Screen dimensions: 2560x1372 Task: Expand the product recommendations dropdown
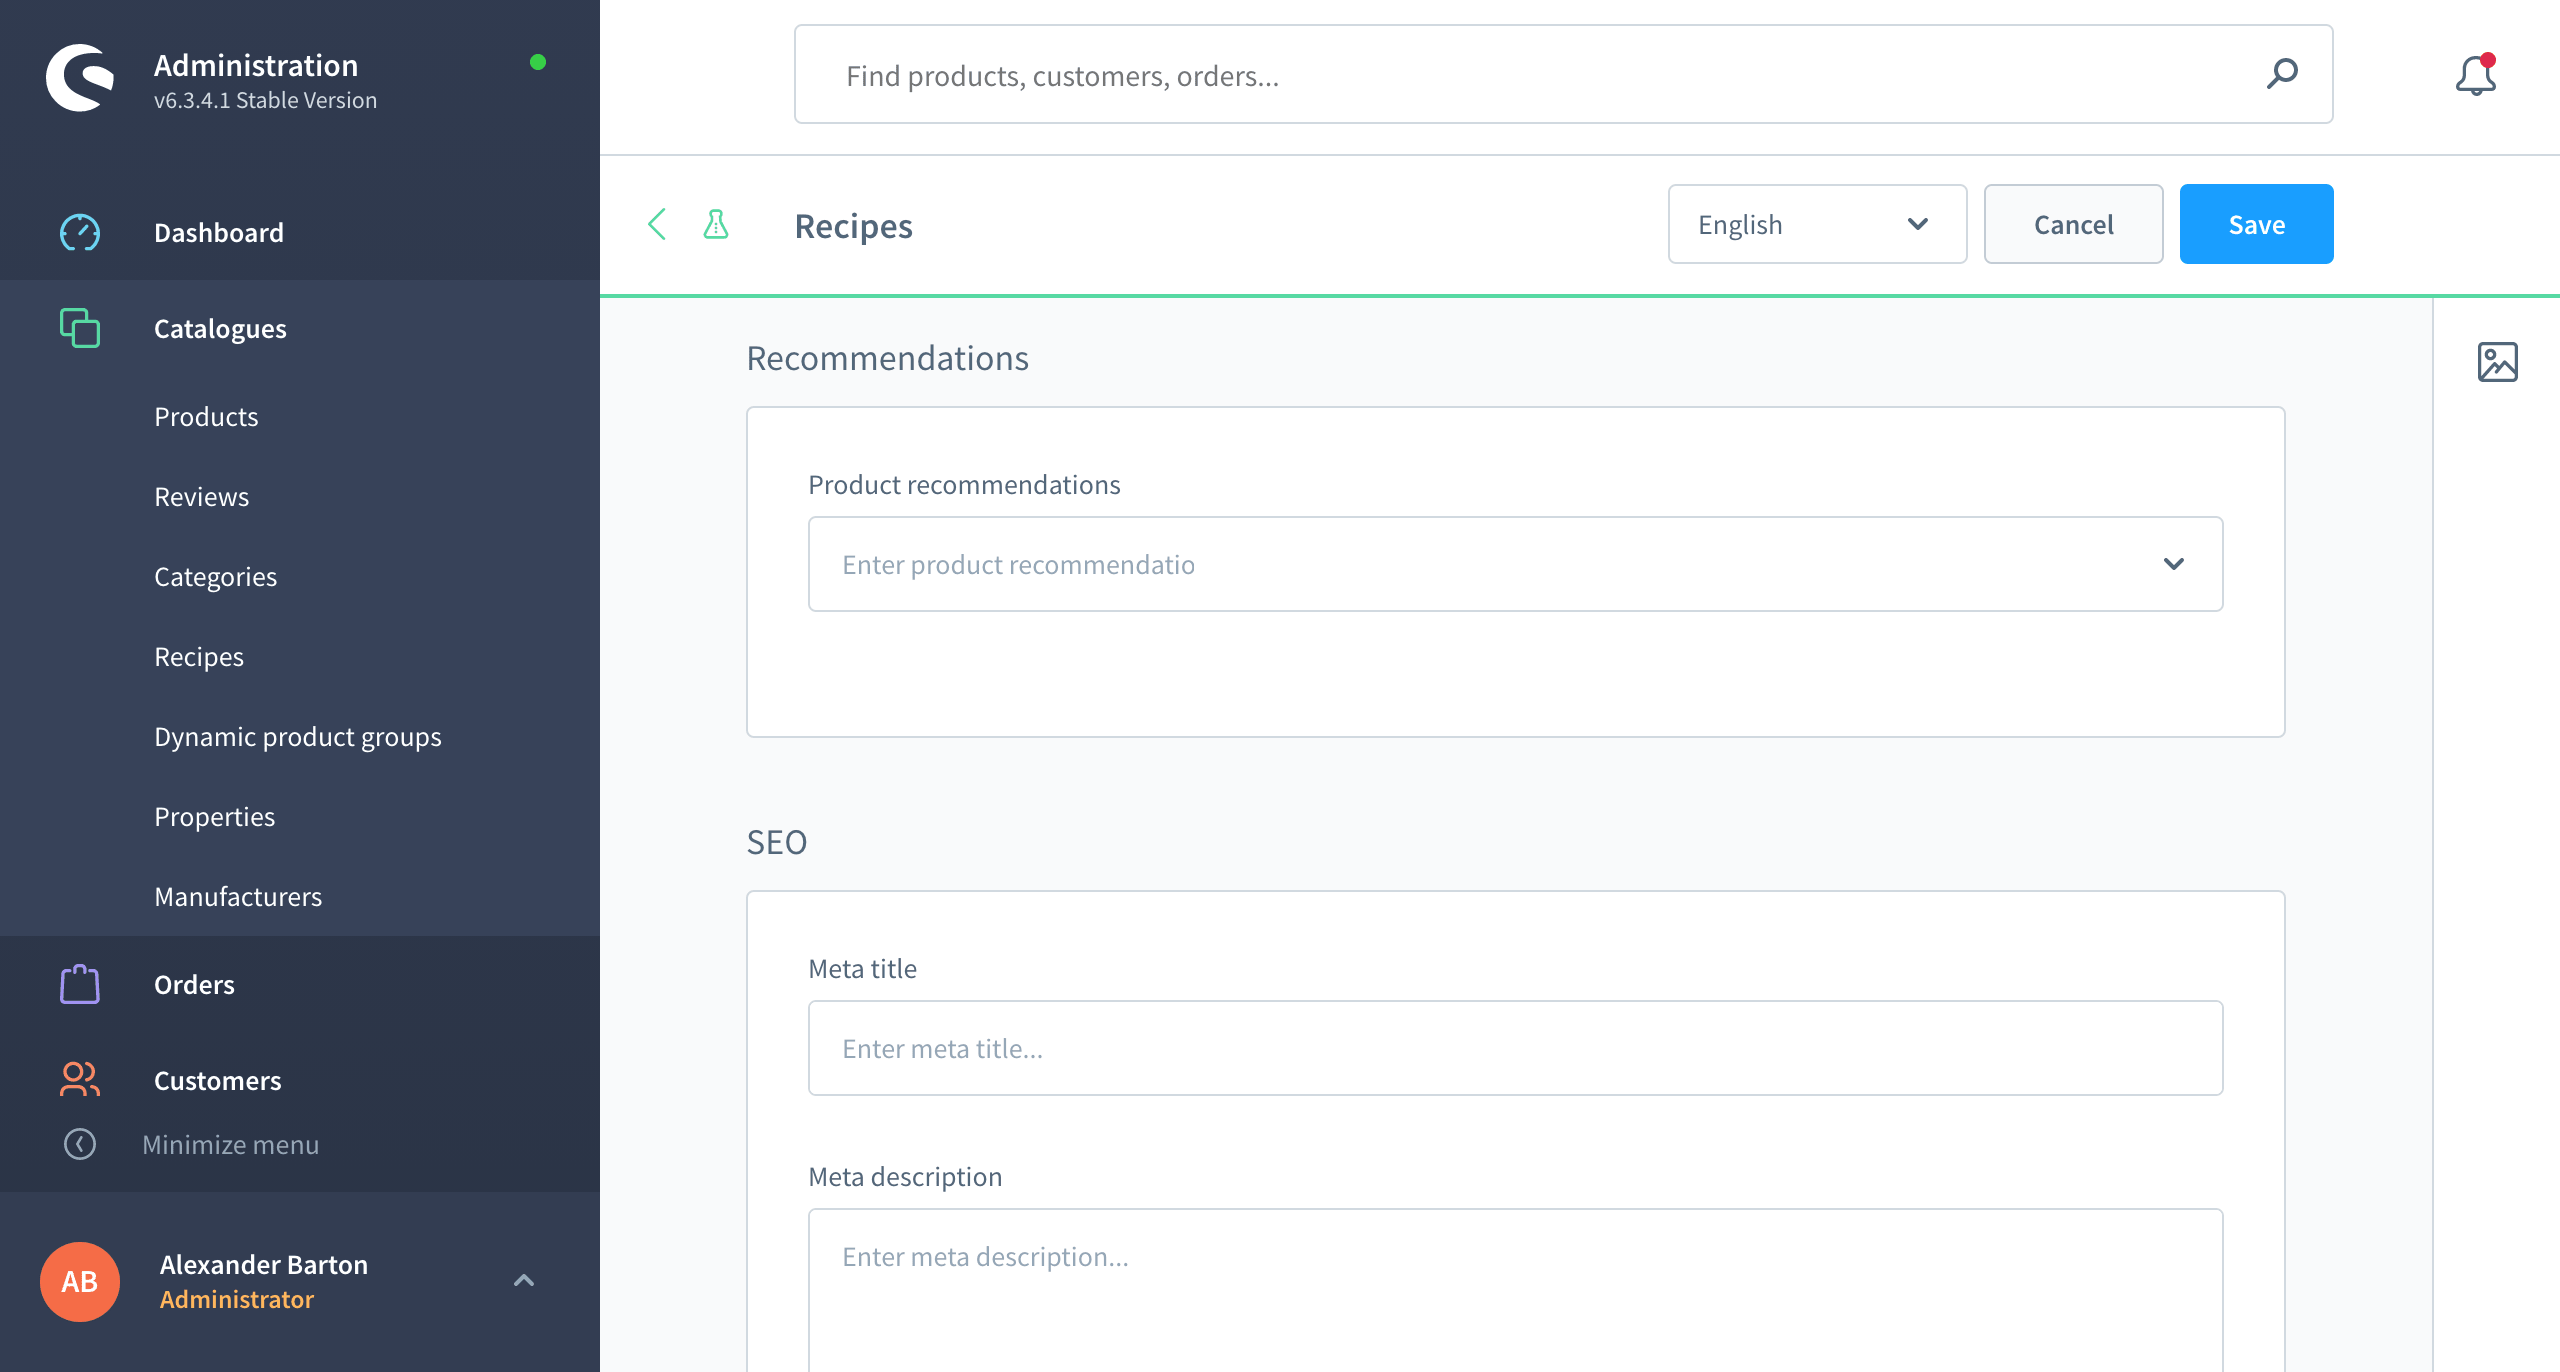tap(2173, 564)
